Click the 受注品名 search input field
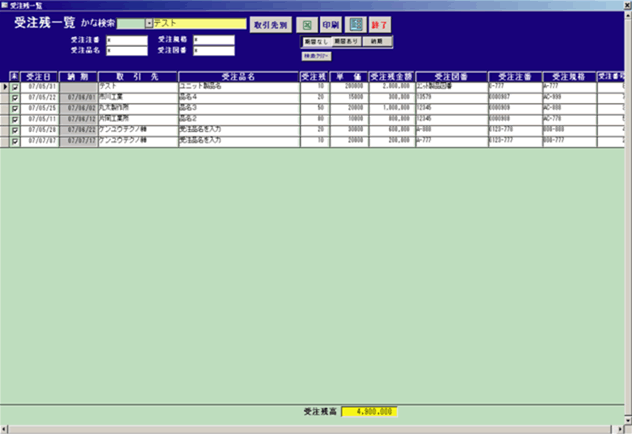Viewport: 632px width, 434px height. click(126, 49)
